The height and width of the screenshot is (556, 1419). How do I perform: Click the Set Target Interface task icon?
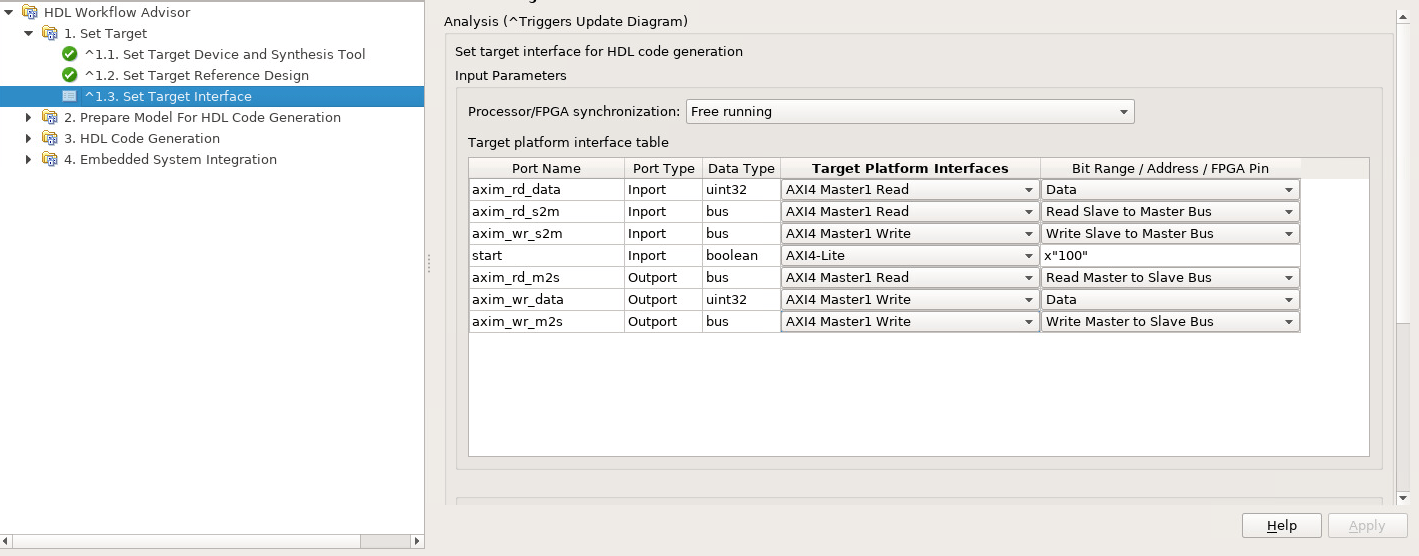point(70,97)
